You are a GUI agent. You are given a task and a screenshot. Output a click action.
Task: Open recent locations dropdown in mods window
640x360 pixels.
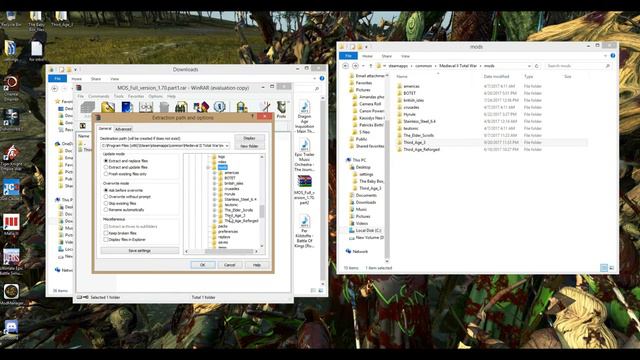pyautogui.click(x=363, y=66)
